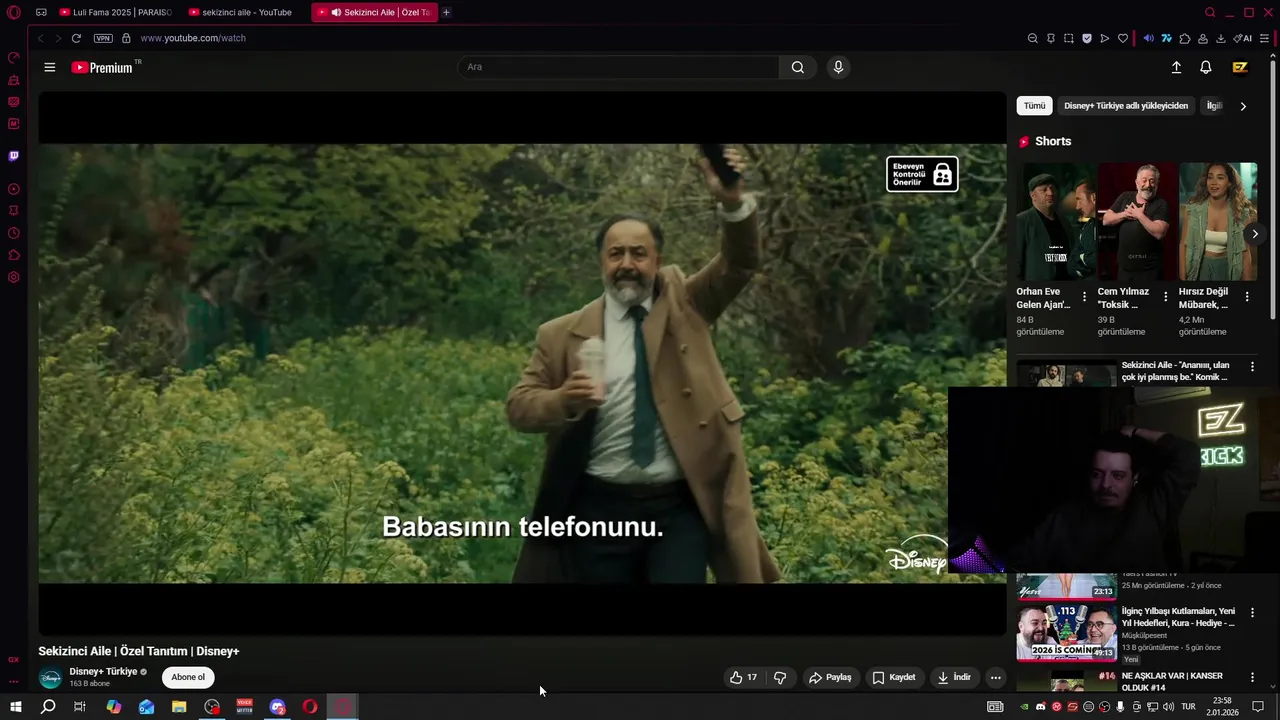Start voice search with microphone
Viewport: 1280px width, 720px height.
[838, 67]
